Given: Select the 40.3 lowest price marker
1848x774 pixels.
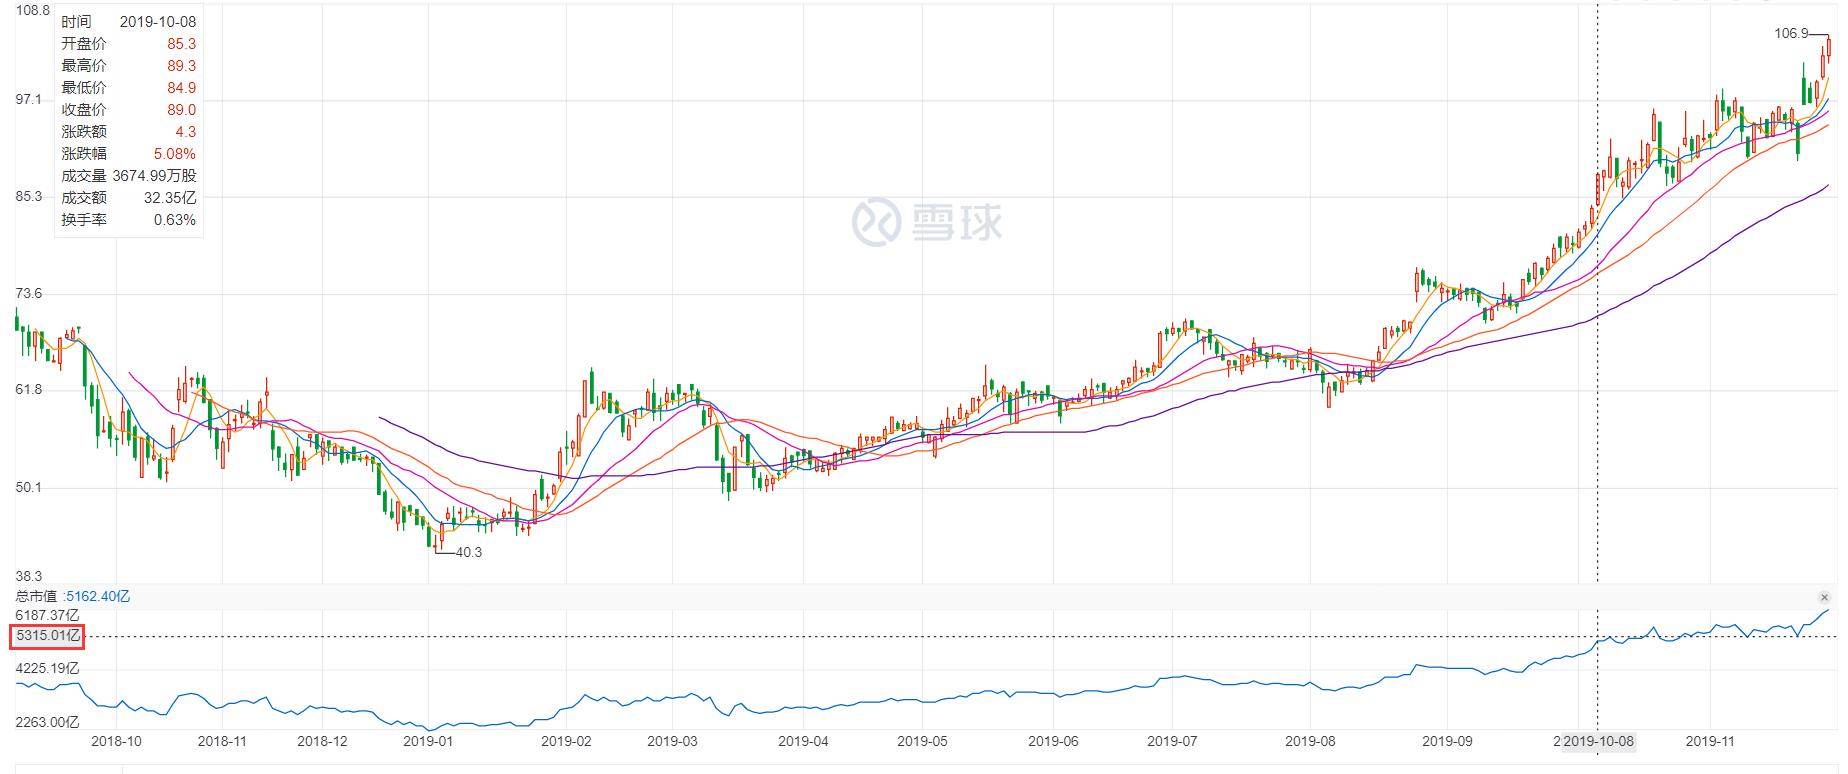Looking at the screenshot, I should pyautogui.click(x=468, y=552).
